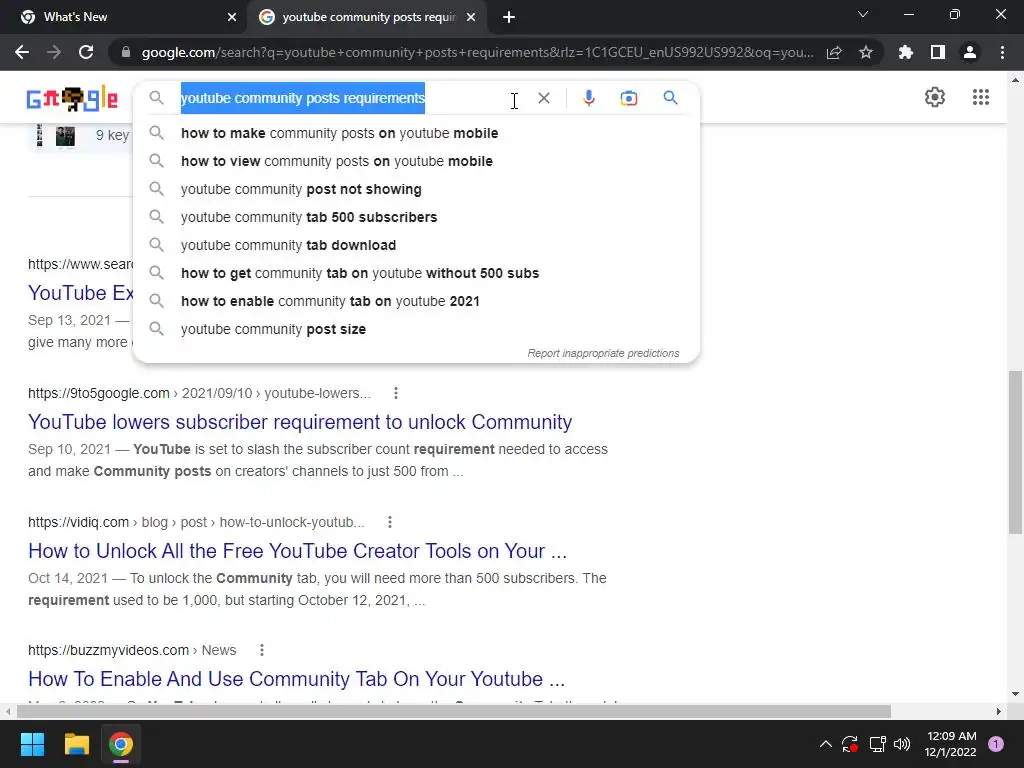
Task: Pick suggestion 'youtube community tab 500 subscribers'
Action: pos(416,217)
